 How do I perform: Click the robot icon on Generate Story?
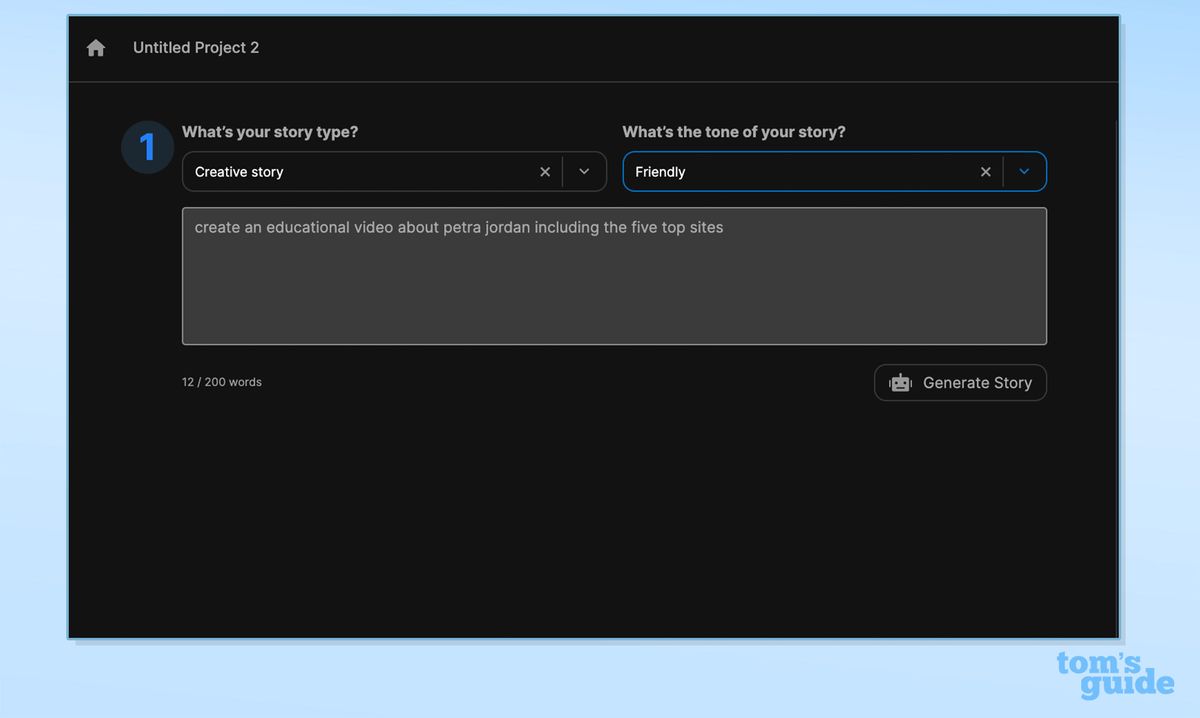click(x=899, y=383)
